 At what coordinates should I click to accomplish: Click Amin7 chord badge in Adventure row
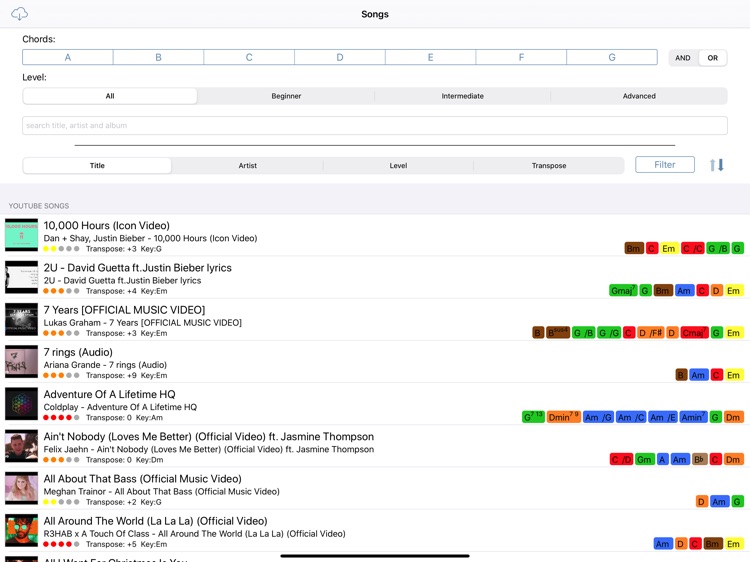[694, 417]
